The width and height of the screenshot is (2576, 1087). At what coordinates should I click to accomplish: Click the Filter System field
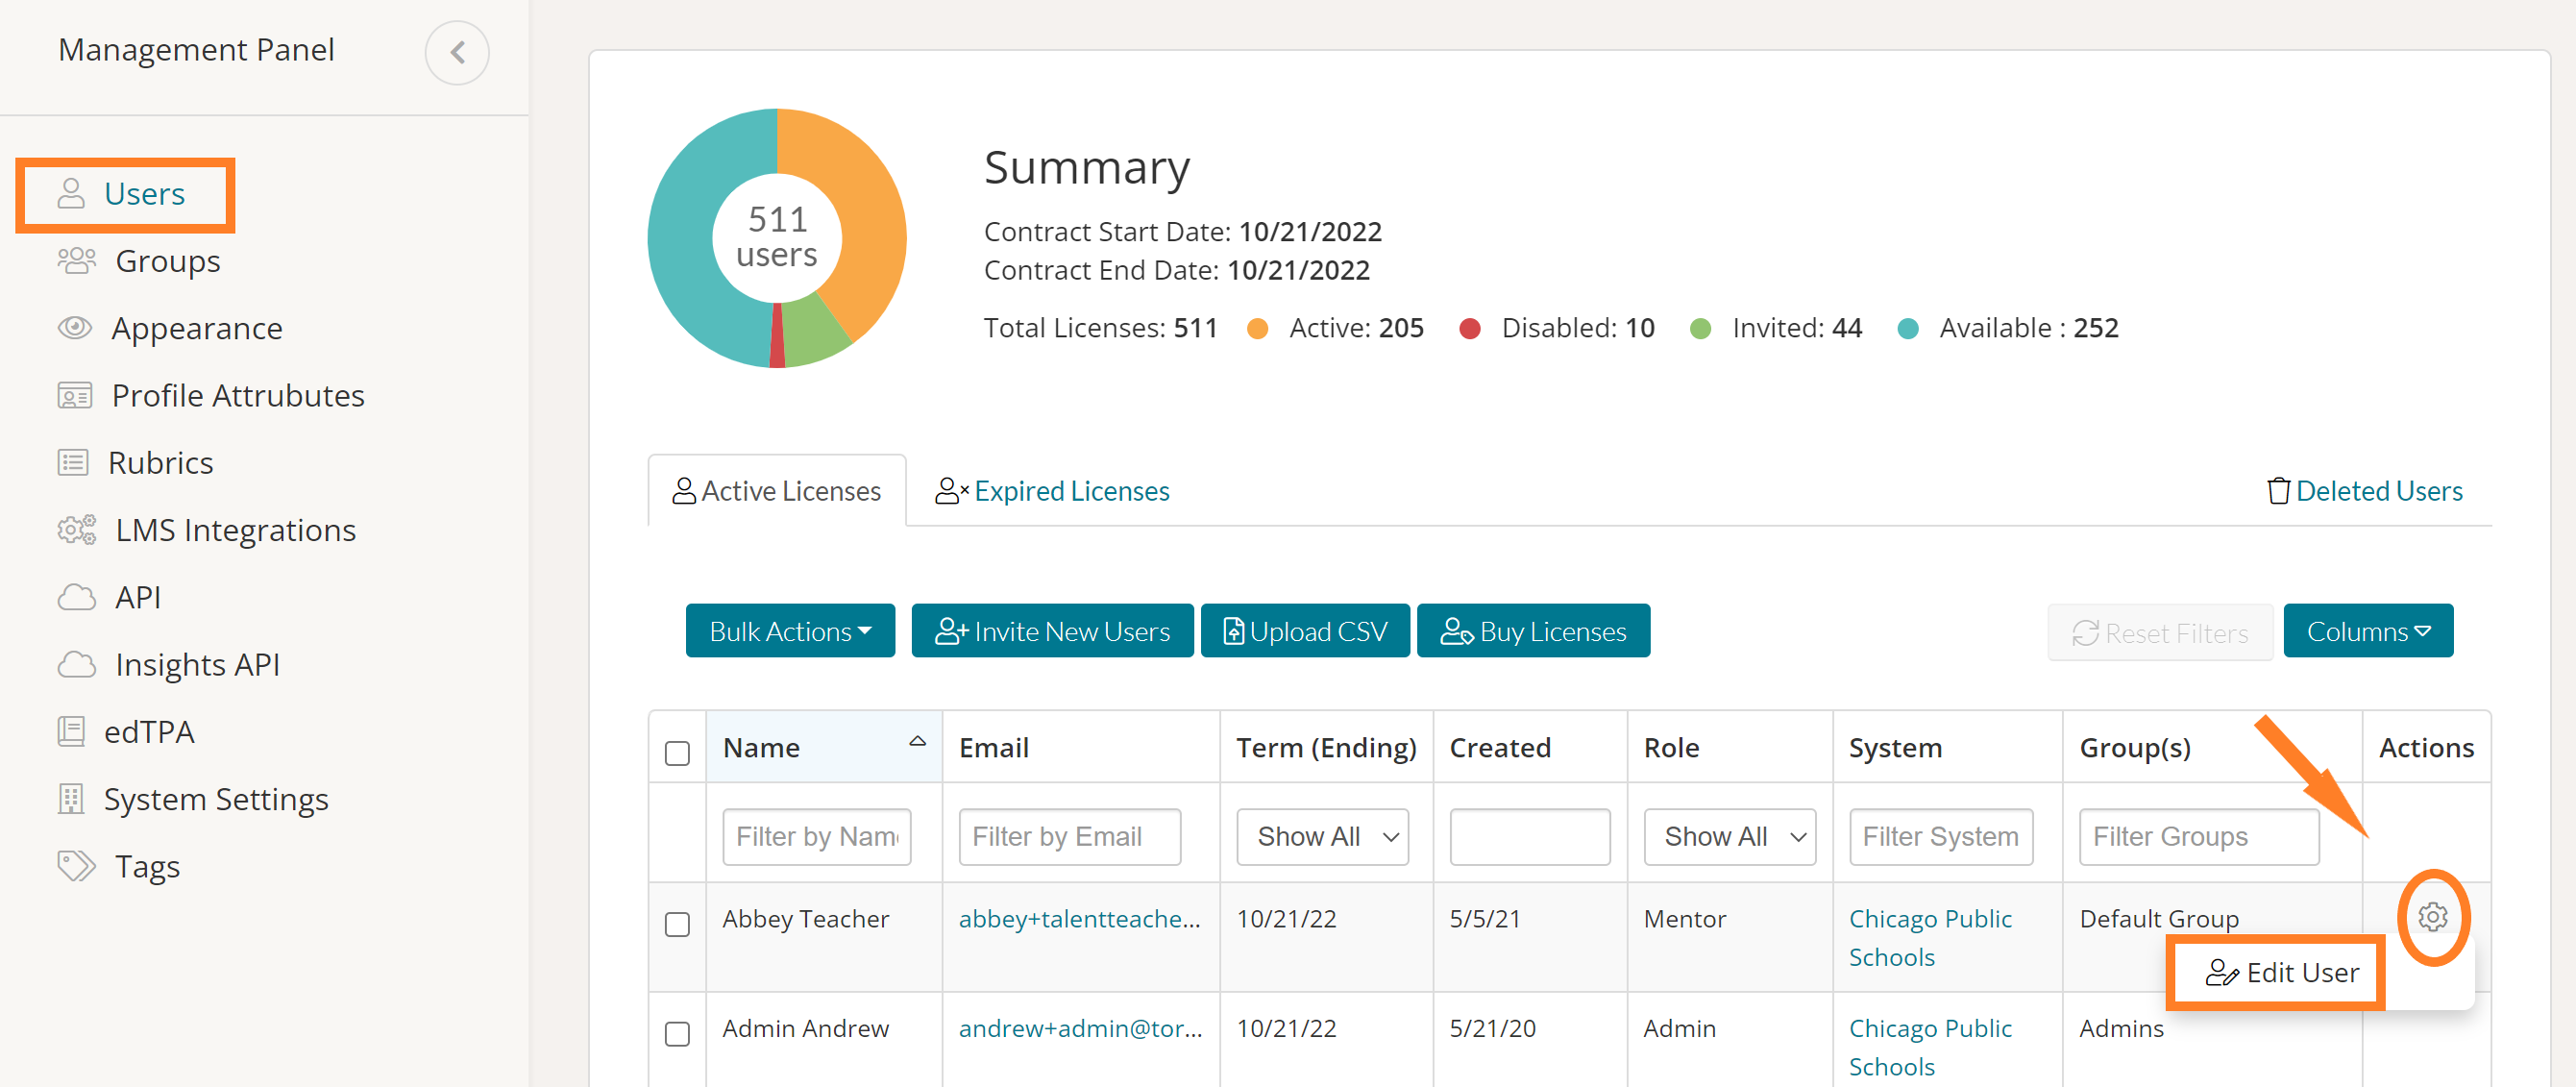point(1940,836)
